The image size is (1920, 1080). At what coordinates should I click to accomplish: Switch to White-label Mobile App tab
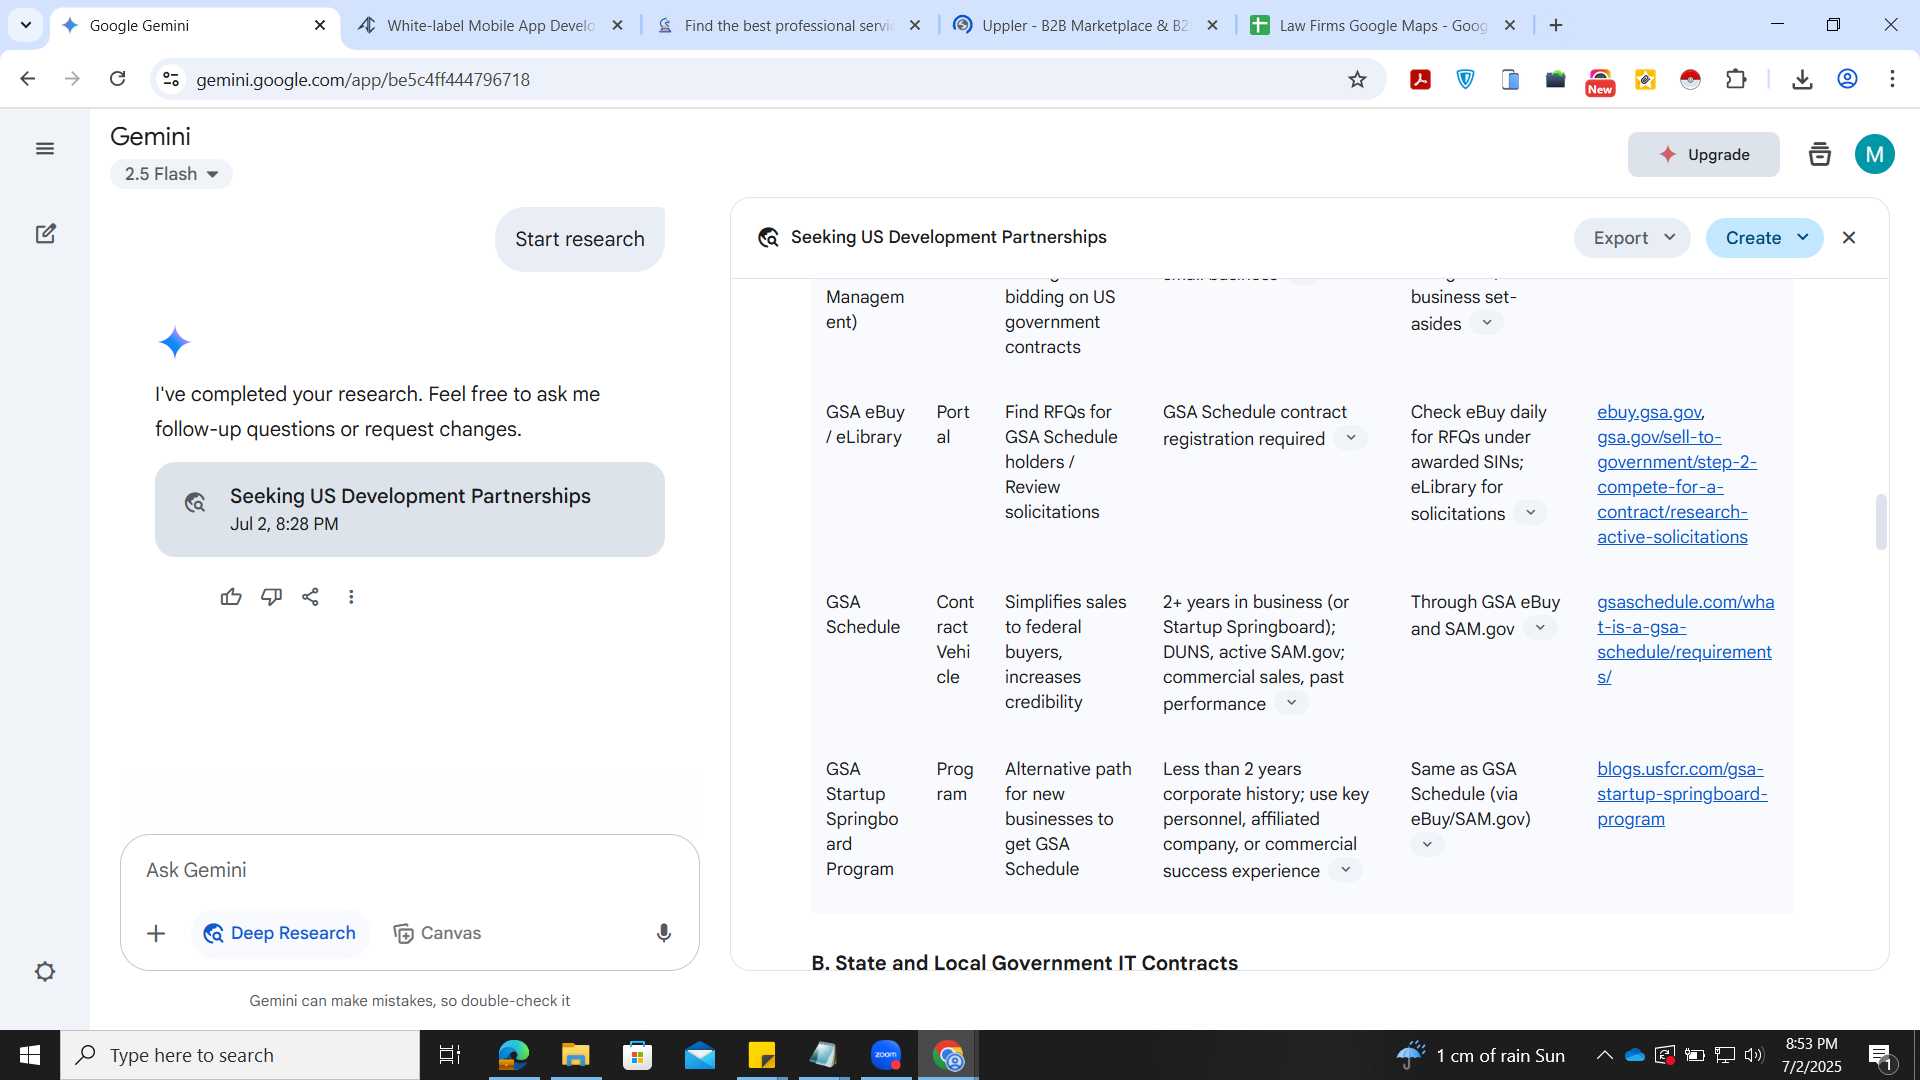[491, 25]
